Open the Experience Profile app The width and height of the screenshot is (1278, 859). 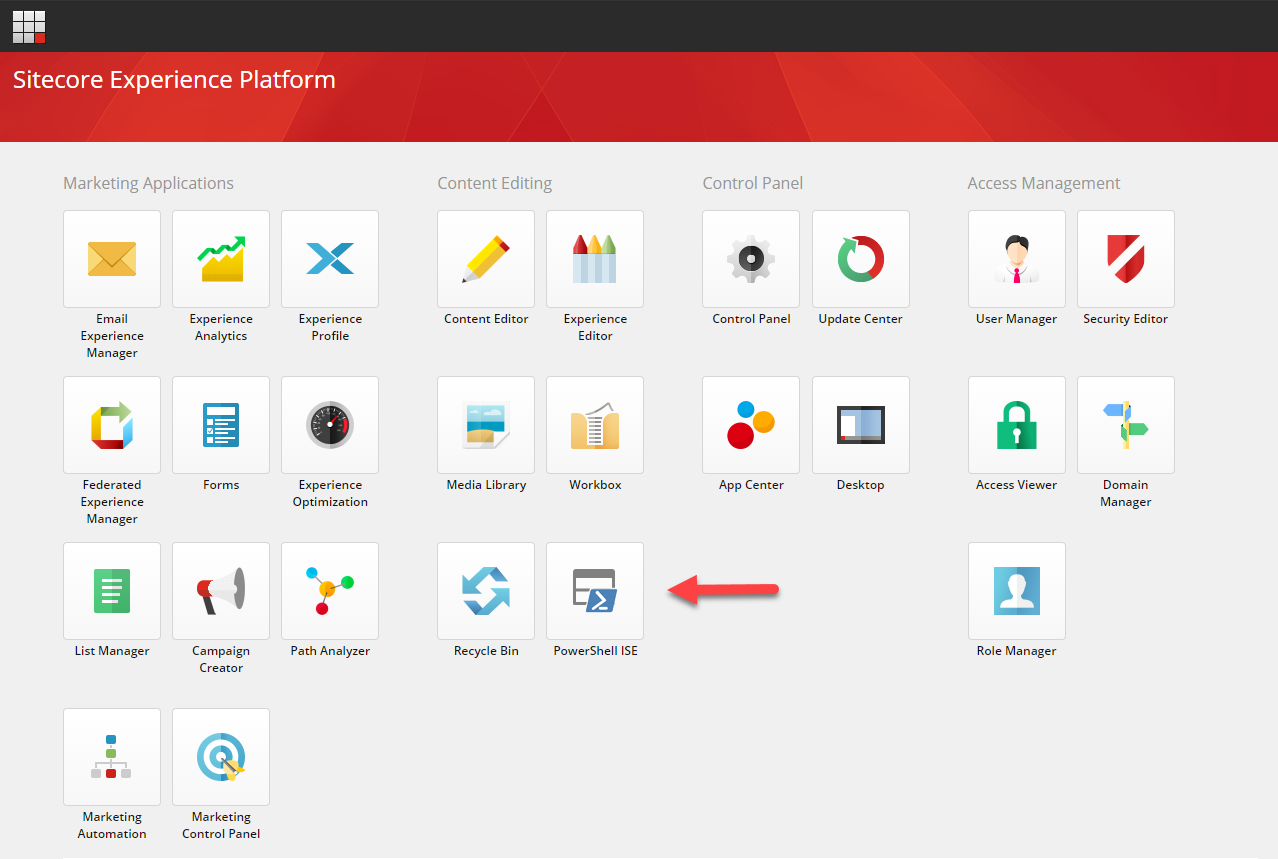click(330, 259)
